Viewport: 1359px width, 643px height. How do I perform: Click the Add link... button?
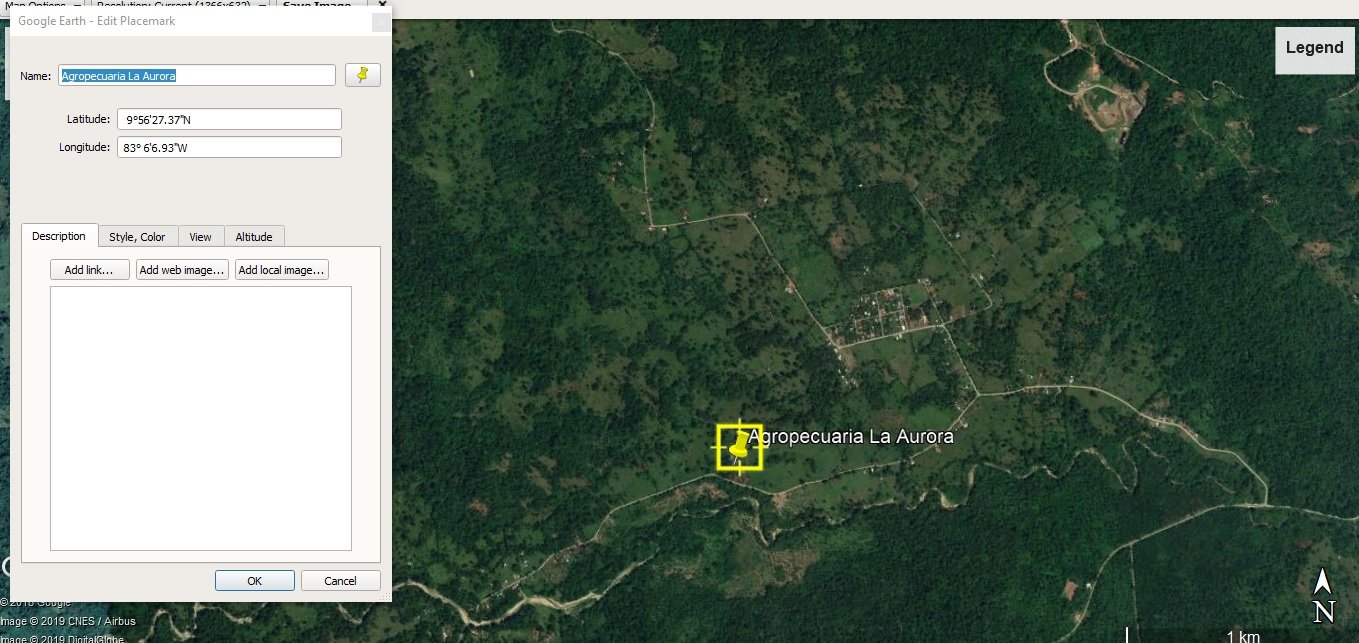(90, 270)
